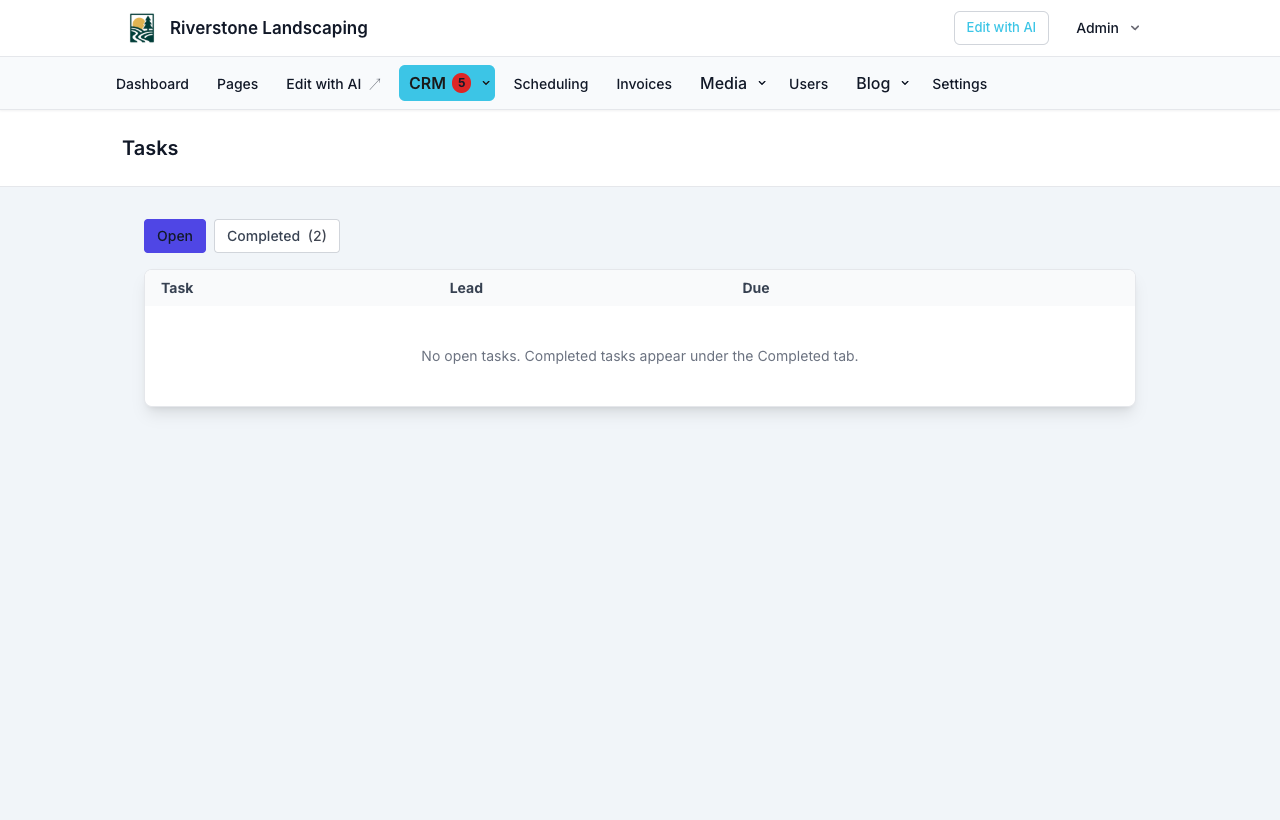1280x820 pixels.
Task: Click the 'No open tasks' message text
Action: 640,356
